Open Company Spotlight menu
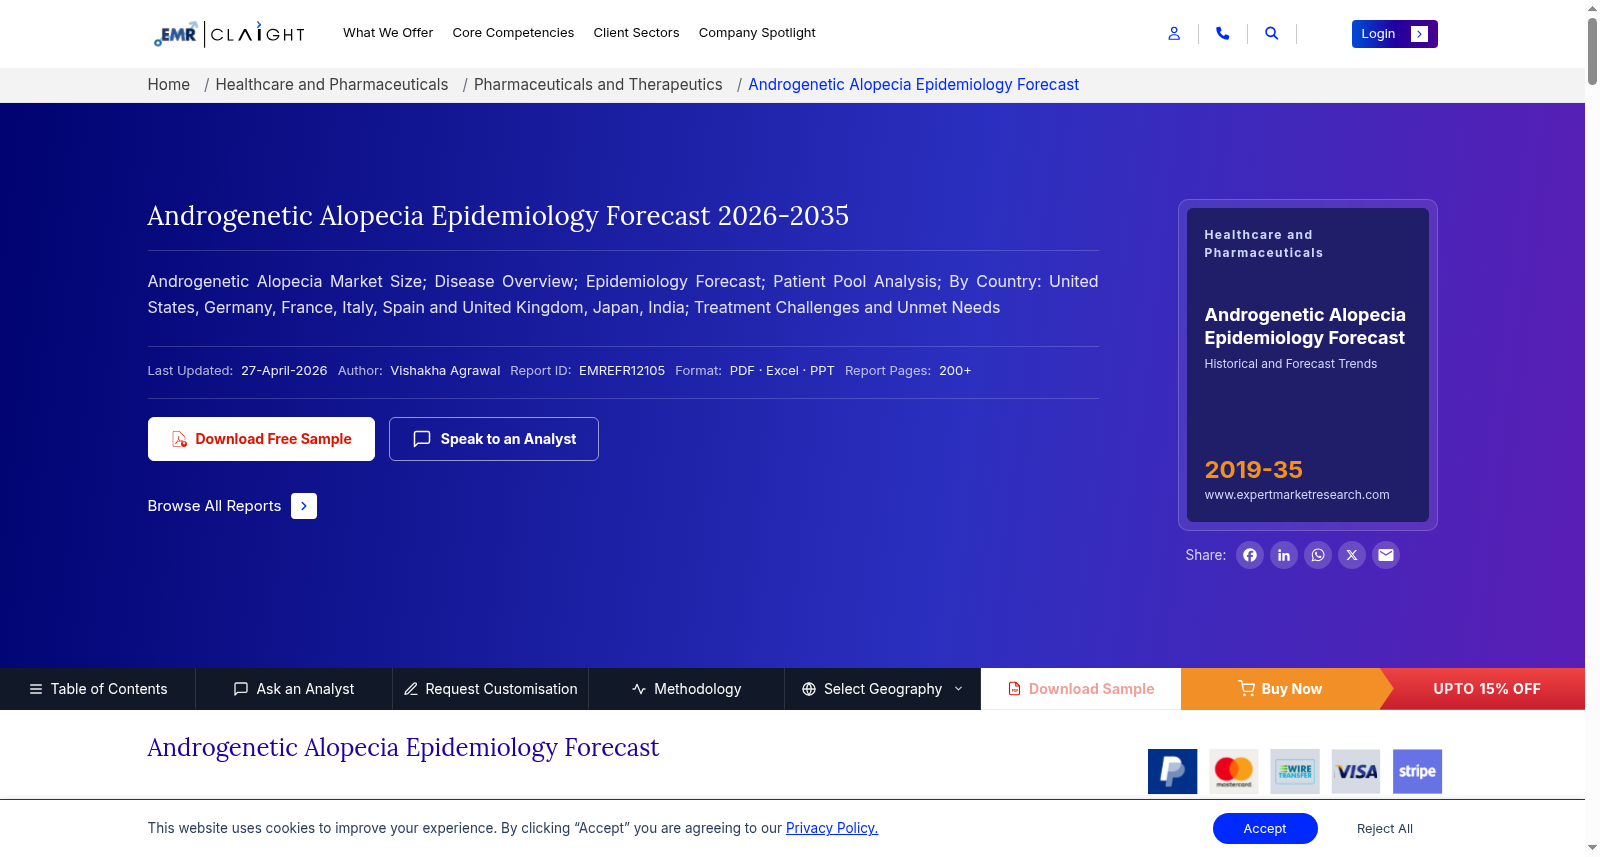Image resolution: width=1600 pixels, height=857 pixels. [x=757, y=33]
